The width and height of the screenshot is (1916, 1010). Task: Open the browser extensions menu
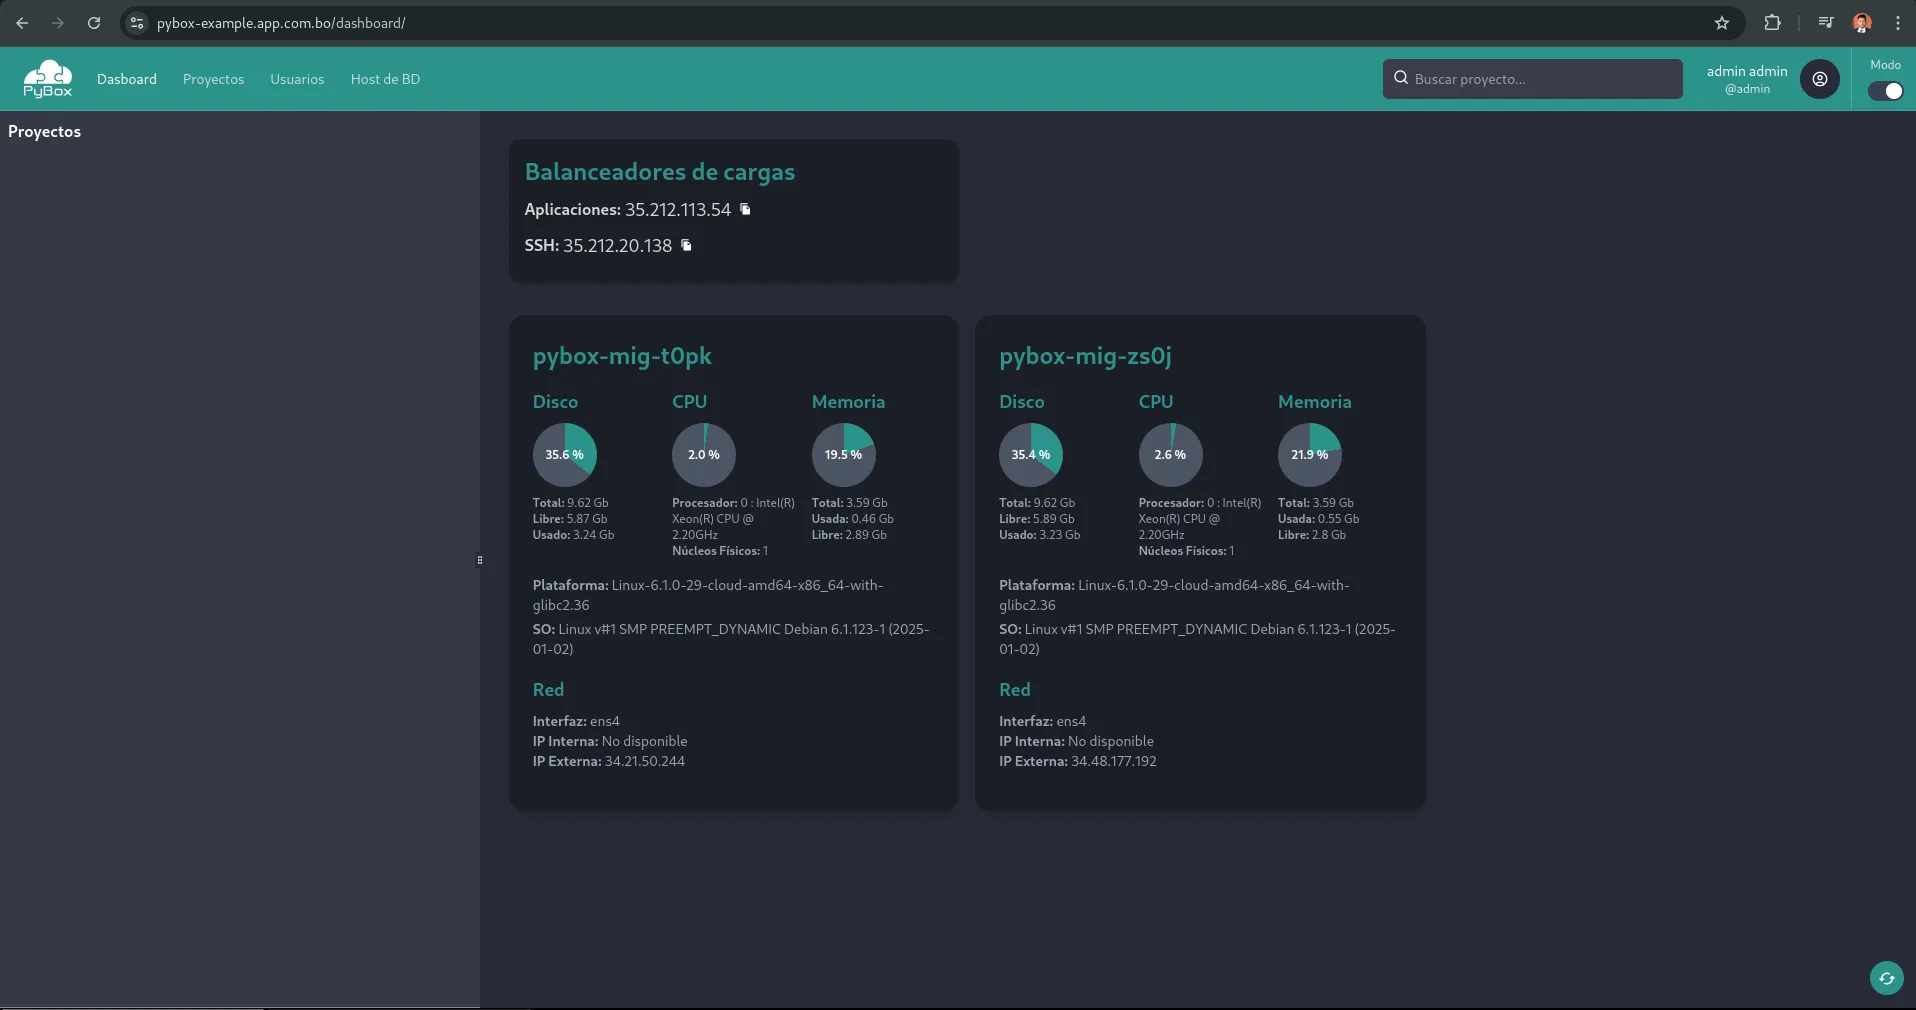click(x=1772, y=23)
